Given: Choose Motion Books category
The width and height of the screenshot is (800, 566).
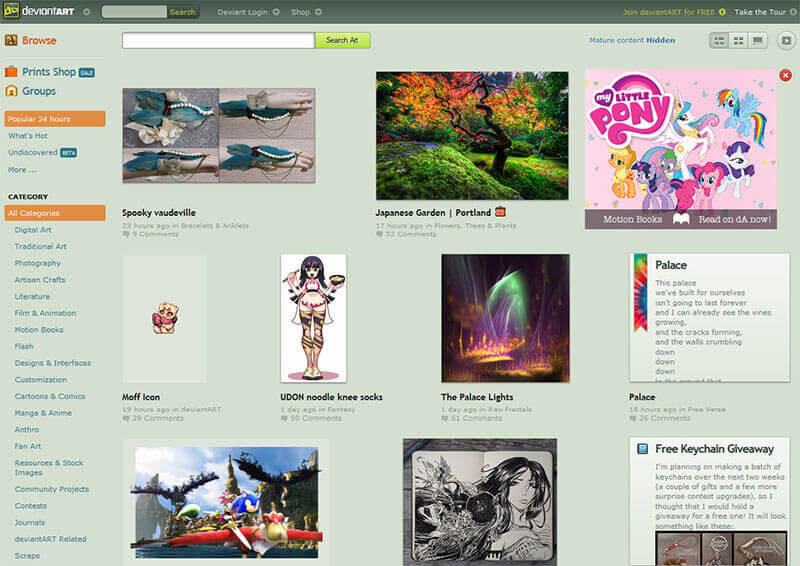Looking at the screenshot, I should tap(39, 330).
